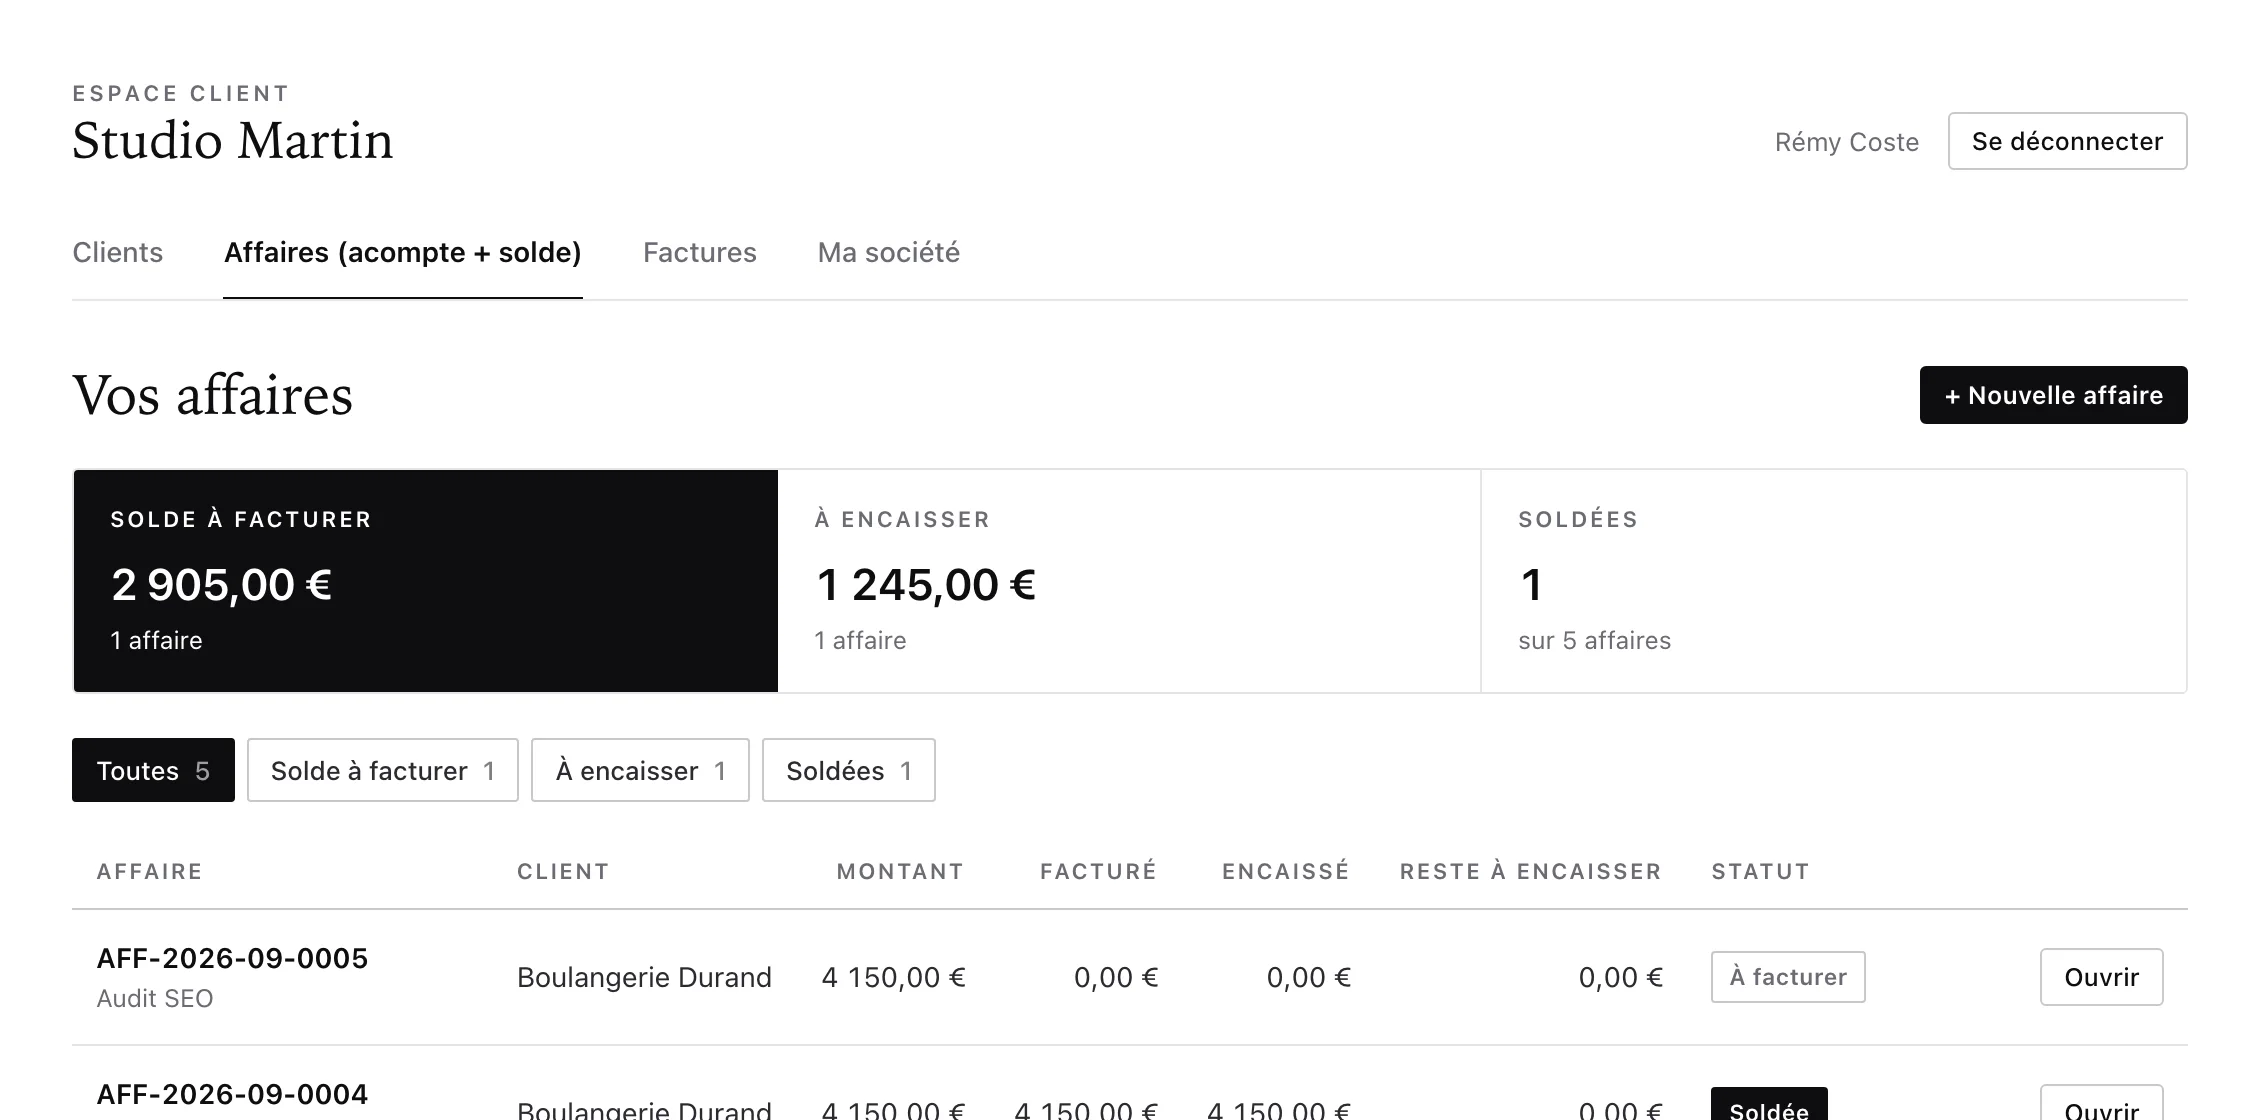
Task: Click the CLIENT column header
Action: point(563,871)
